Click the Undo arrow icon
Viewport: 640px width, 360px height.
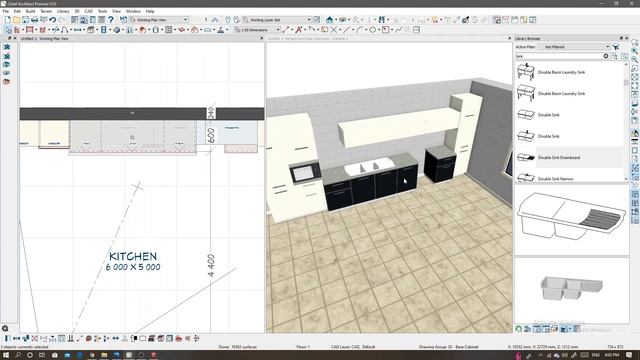point(53,20)
